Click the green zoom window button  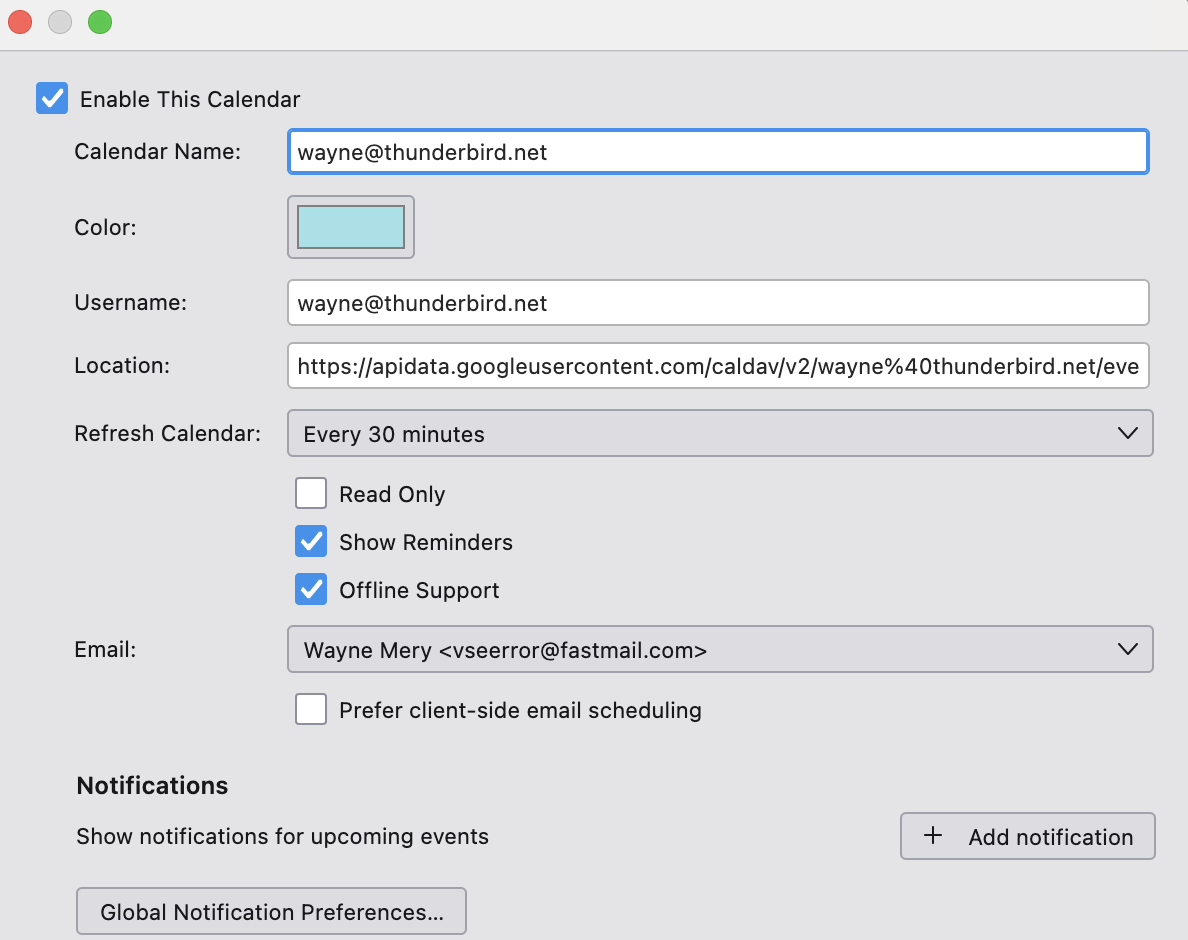coord(100,22)
